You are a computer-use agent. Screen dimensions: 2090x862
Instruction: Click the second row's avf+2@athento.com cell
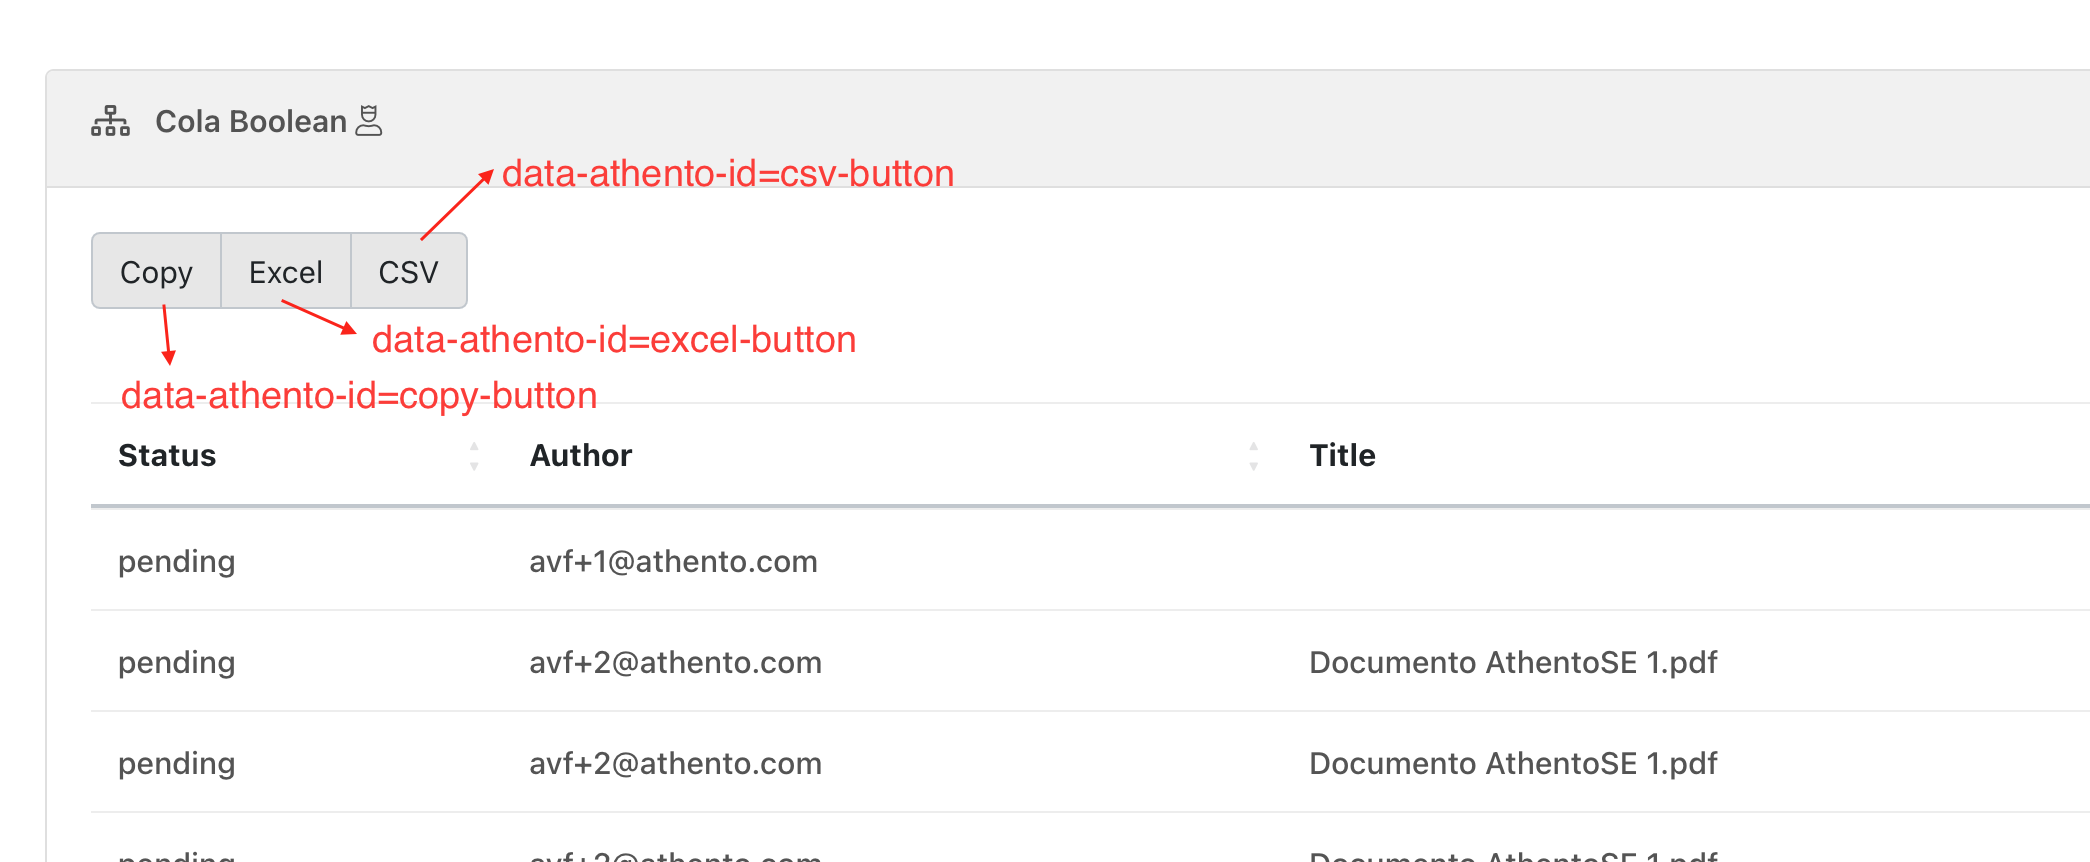click(675, 663)
